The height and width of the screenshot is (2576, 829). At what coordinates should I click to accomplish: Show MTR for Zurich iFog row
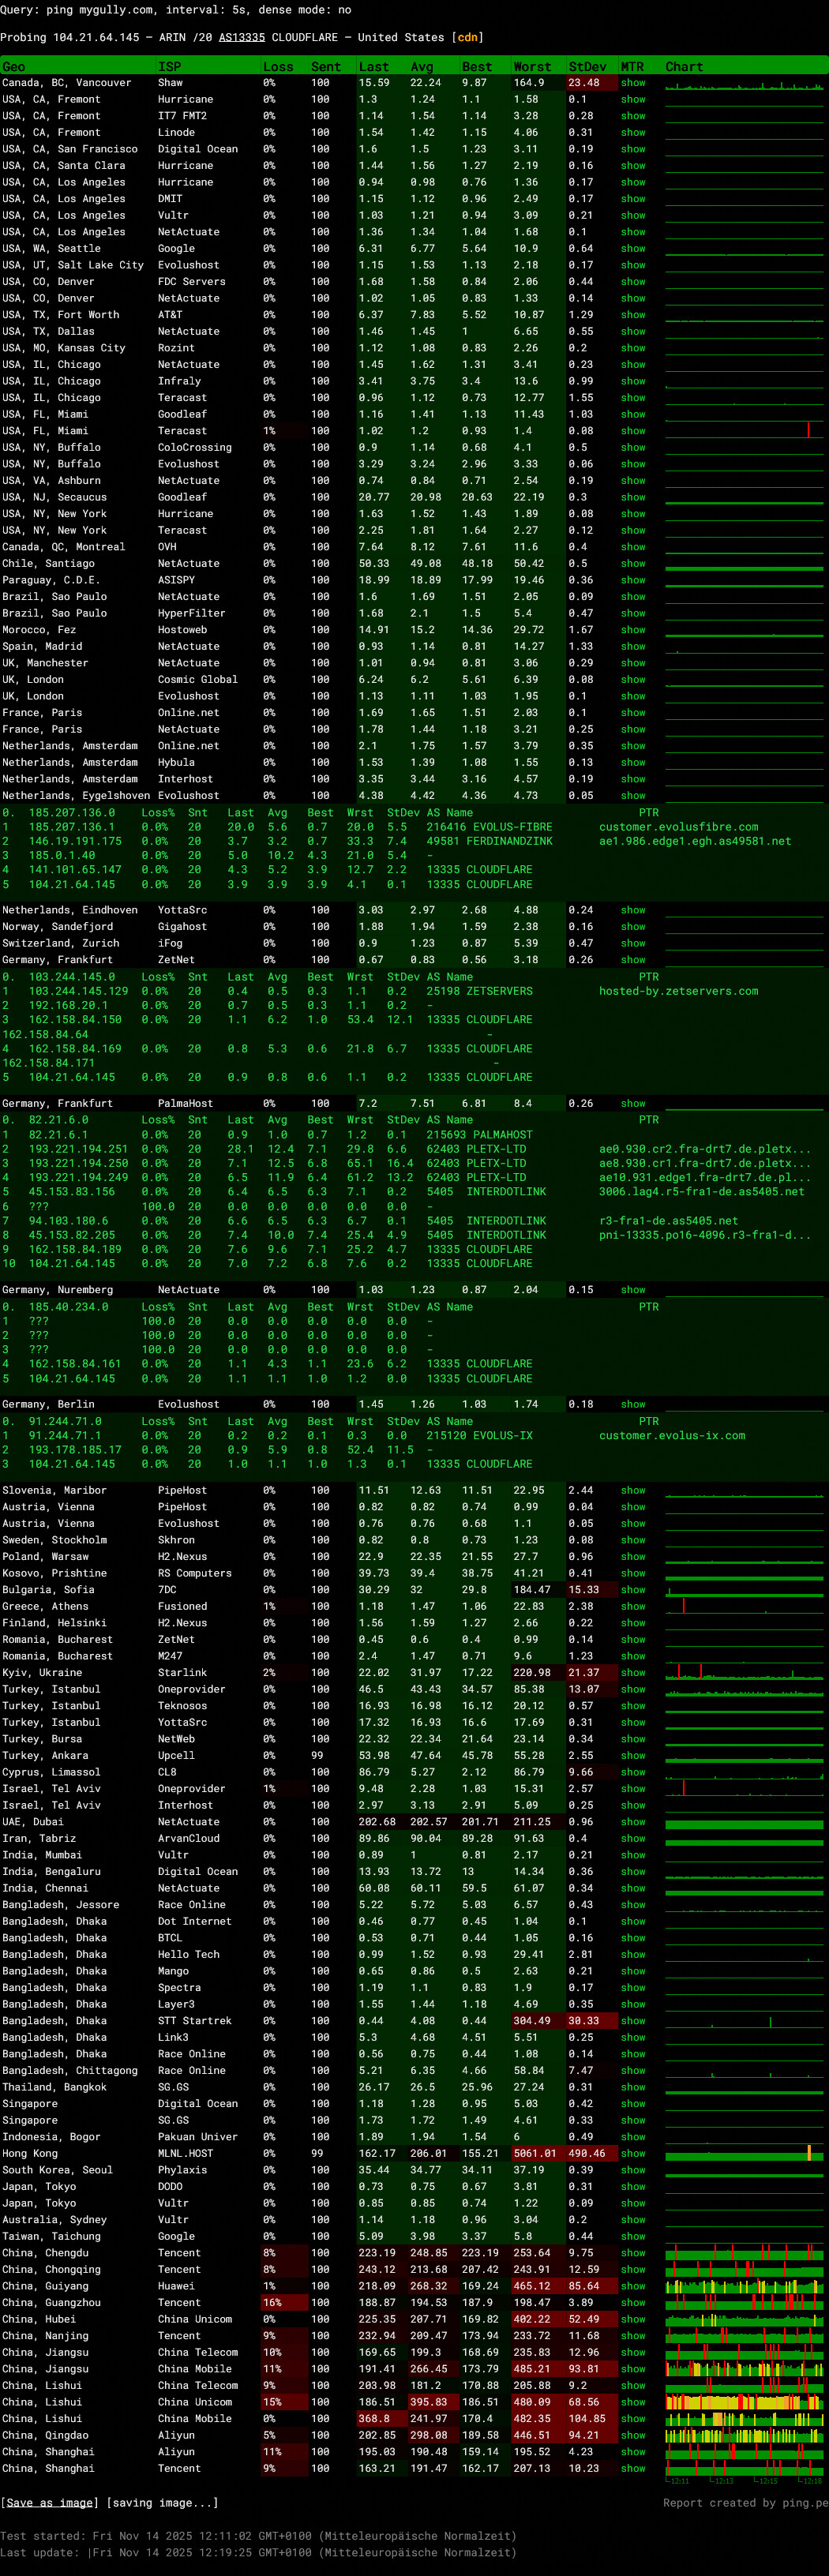(633, 943)
